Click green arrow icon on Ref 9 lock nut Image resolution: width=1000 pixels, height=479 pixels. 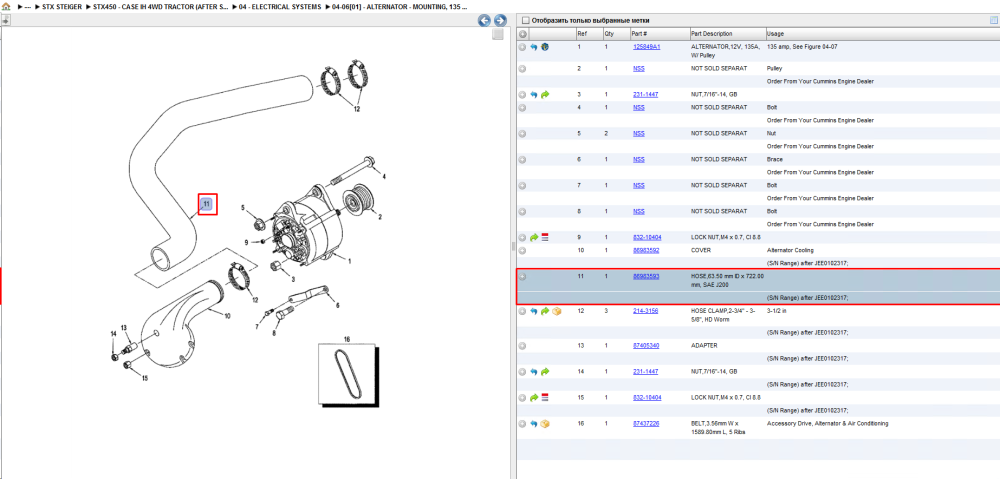tap(534, 237)
